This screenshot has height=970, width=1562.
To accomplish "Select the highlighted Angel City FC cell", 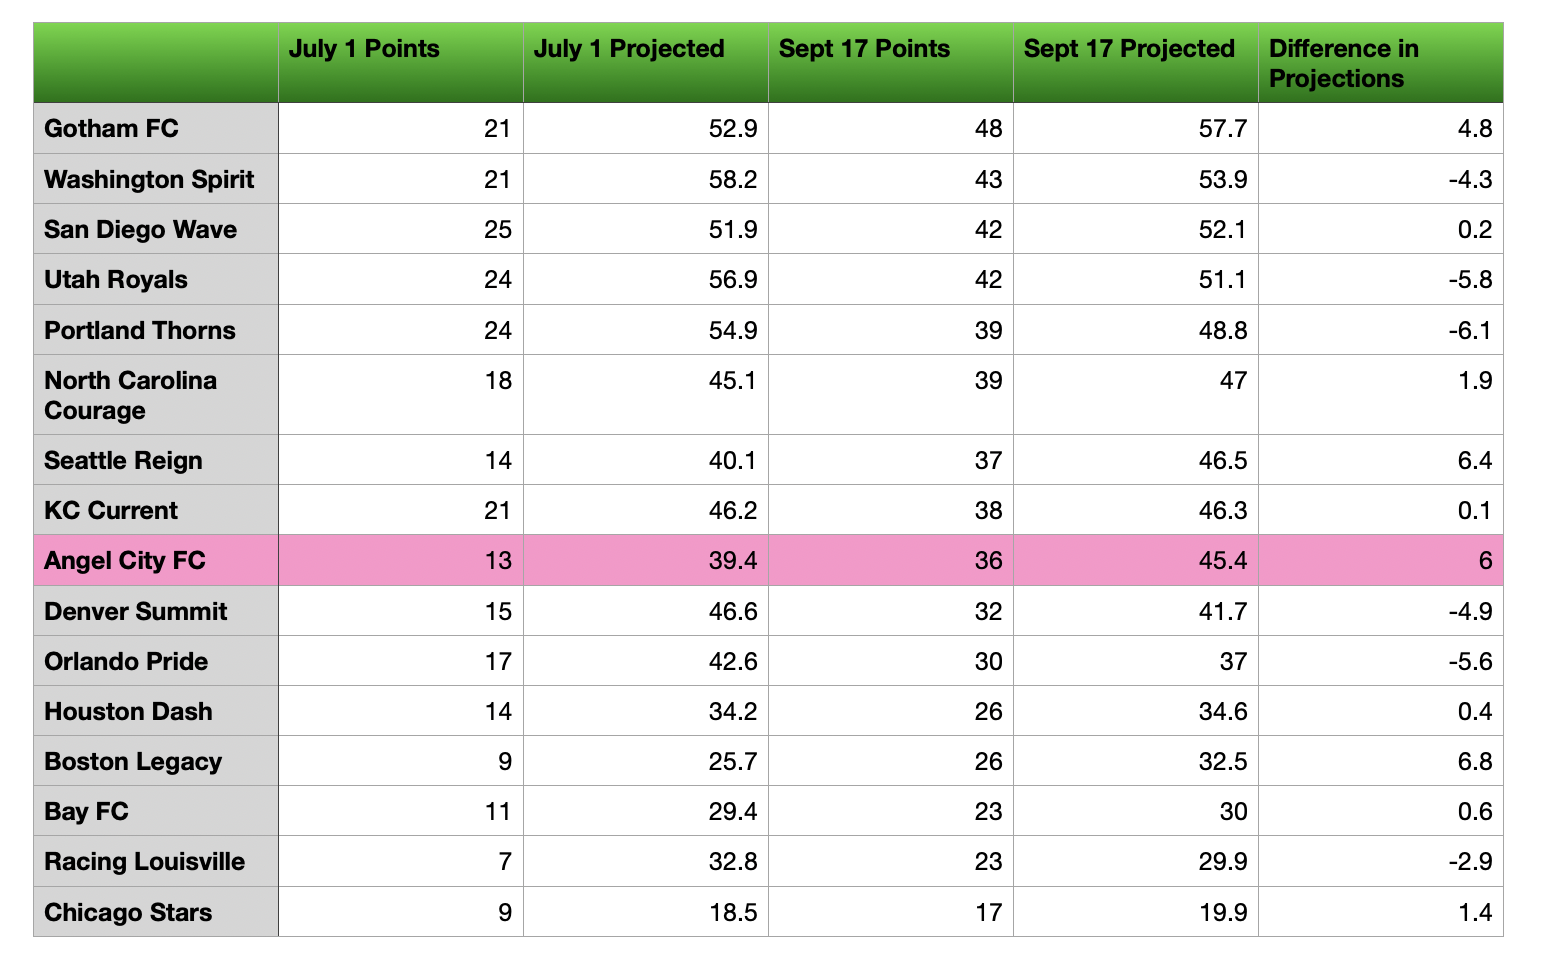I will [156, 560].
